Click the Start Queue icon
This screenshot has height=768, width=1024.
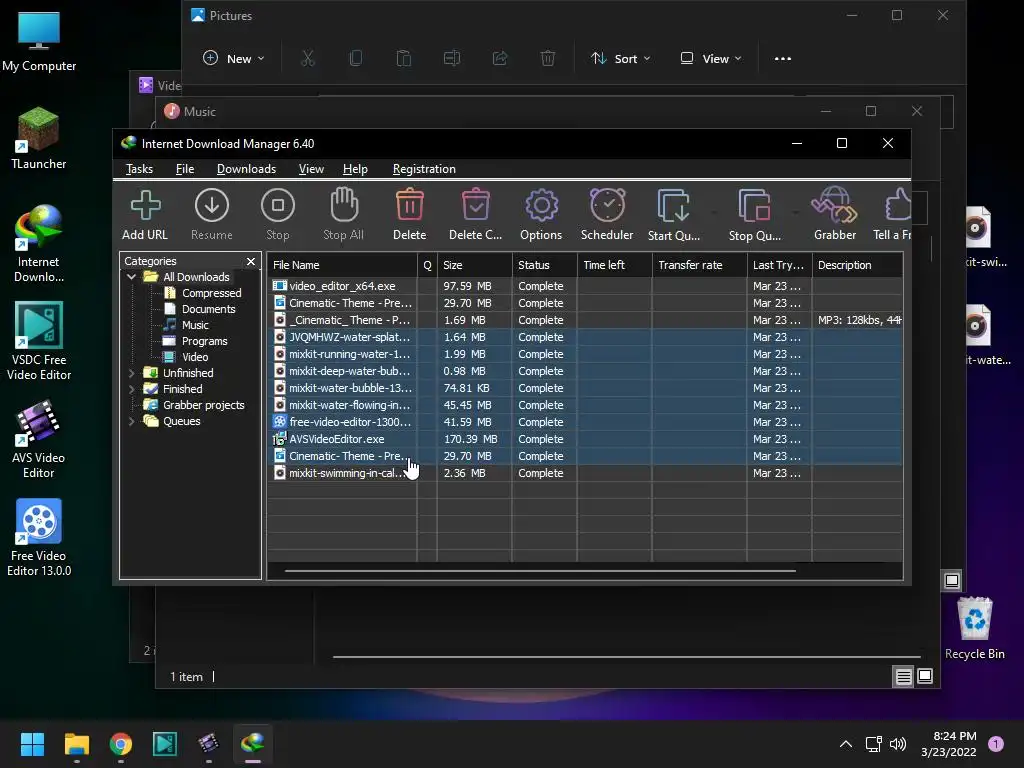pos(674,214)
